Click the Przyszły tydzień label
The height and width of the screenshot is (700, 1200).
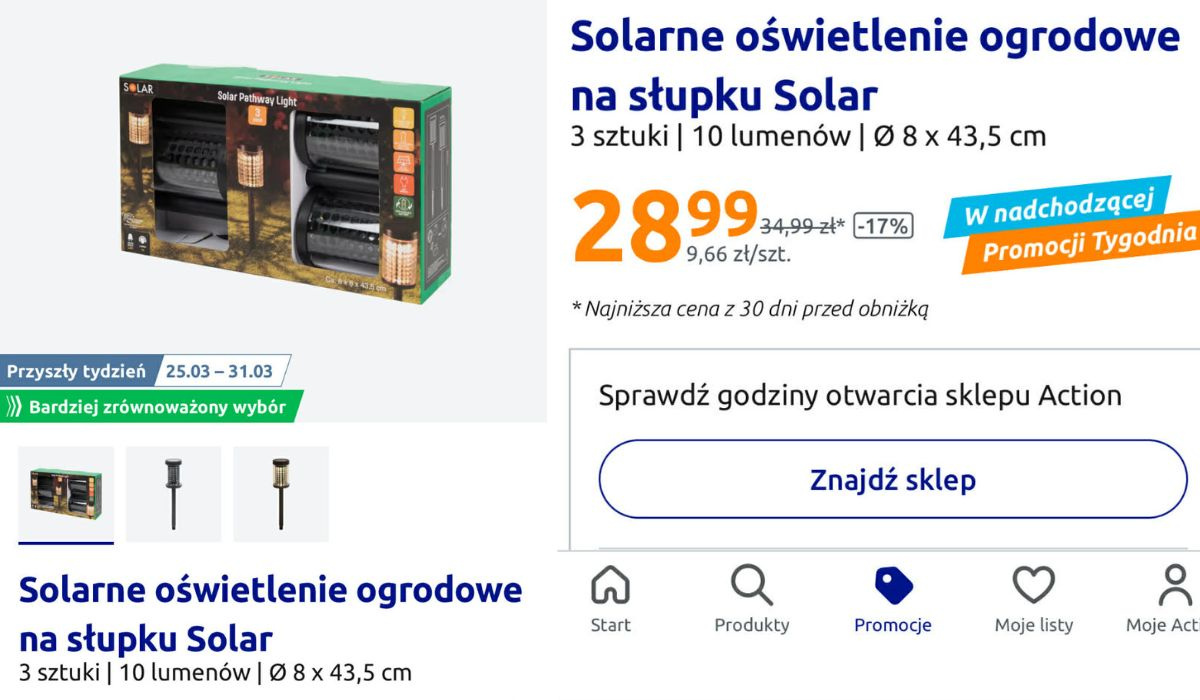(76, 371)
